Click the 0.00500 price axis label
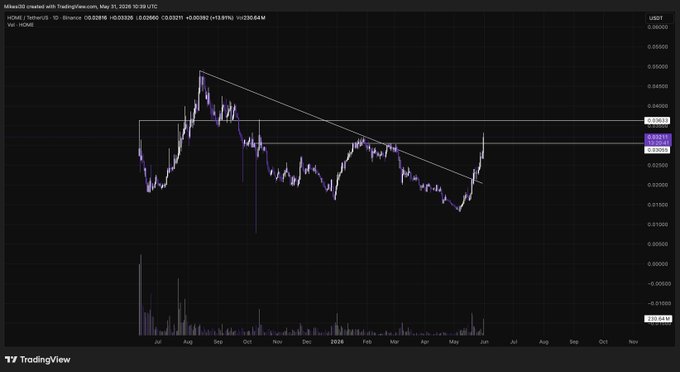The width and height of the screenshot is (680, 372). [x=657, y=244]
